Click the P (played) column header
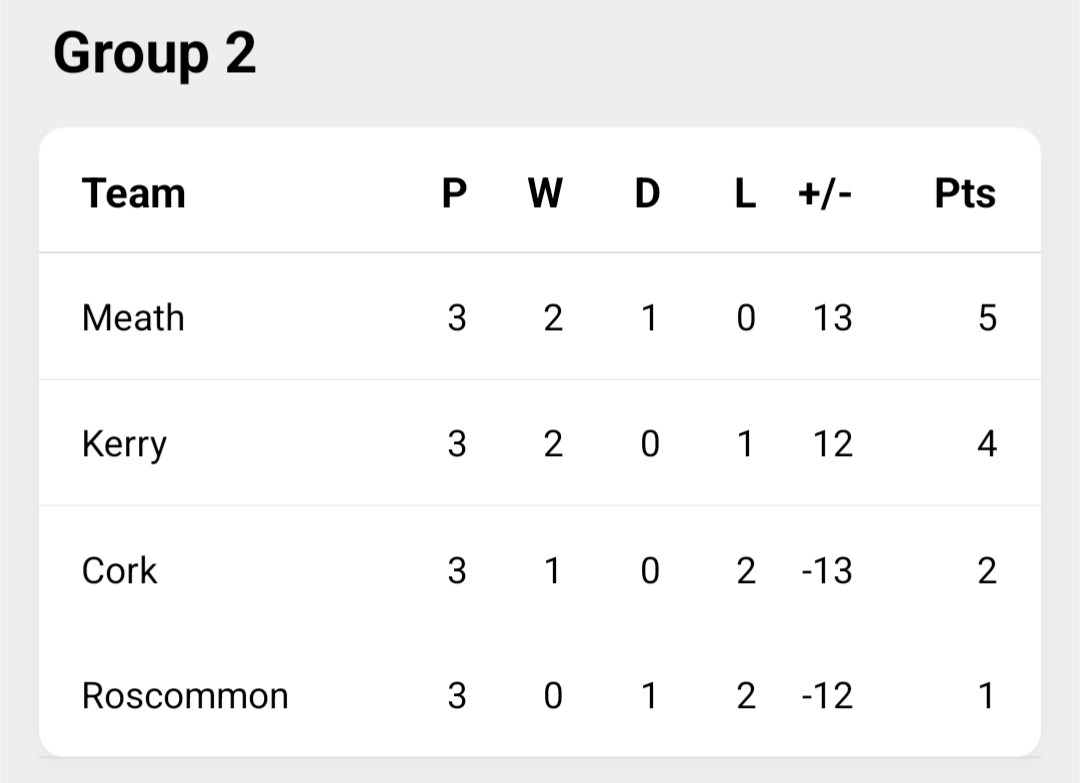This screenshot has width=1080, height=783. (x=455, y=193)
